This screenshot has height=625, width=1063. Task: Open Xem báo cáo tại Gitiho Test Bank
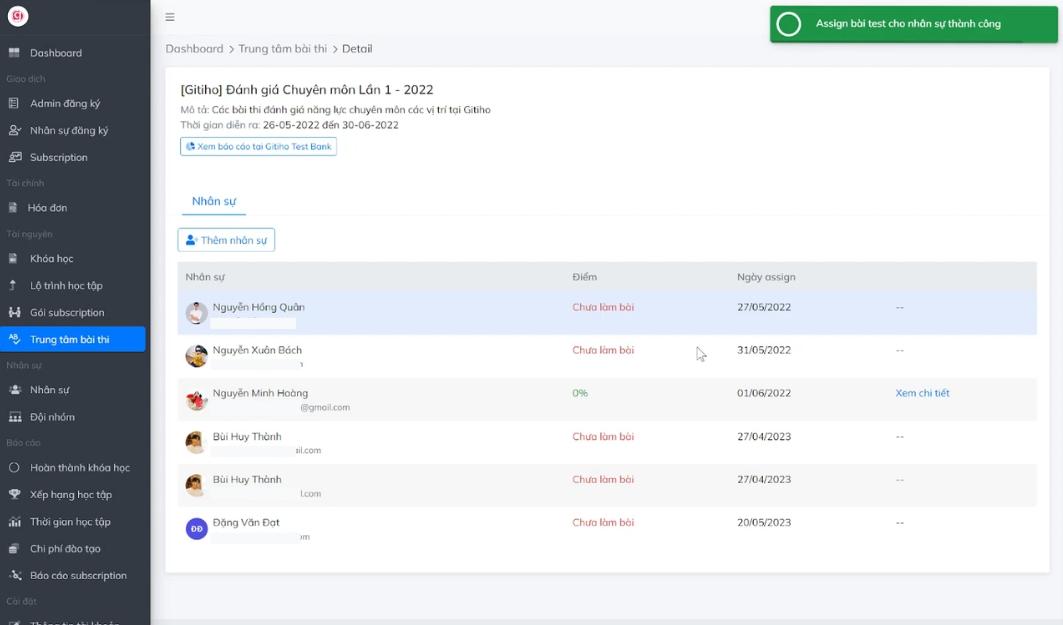pos(258,147)
